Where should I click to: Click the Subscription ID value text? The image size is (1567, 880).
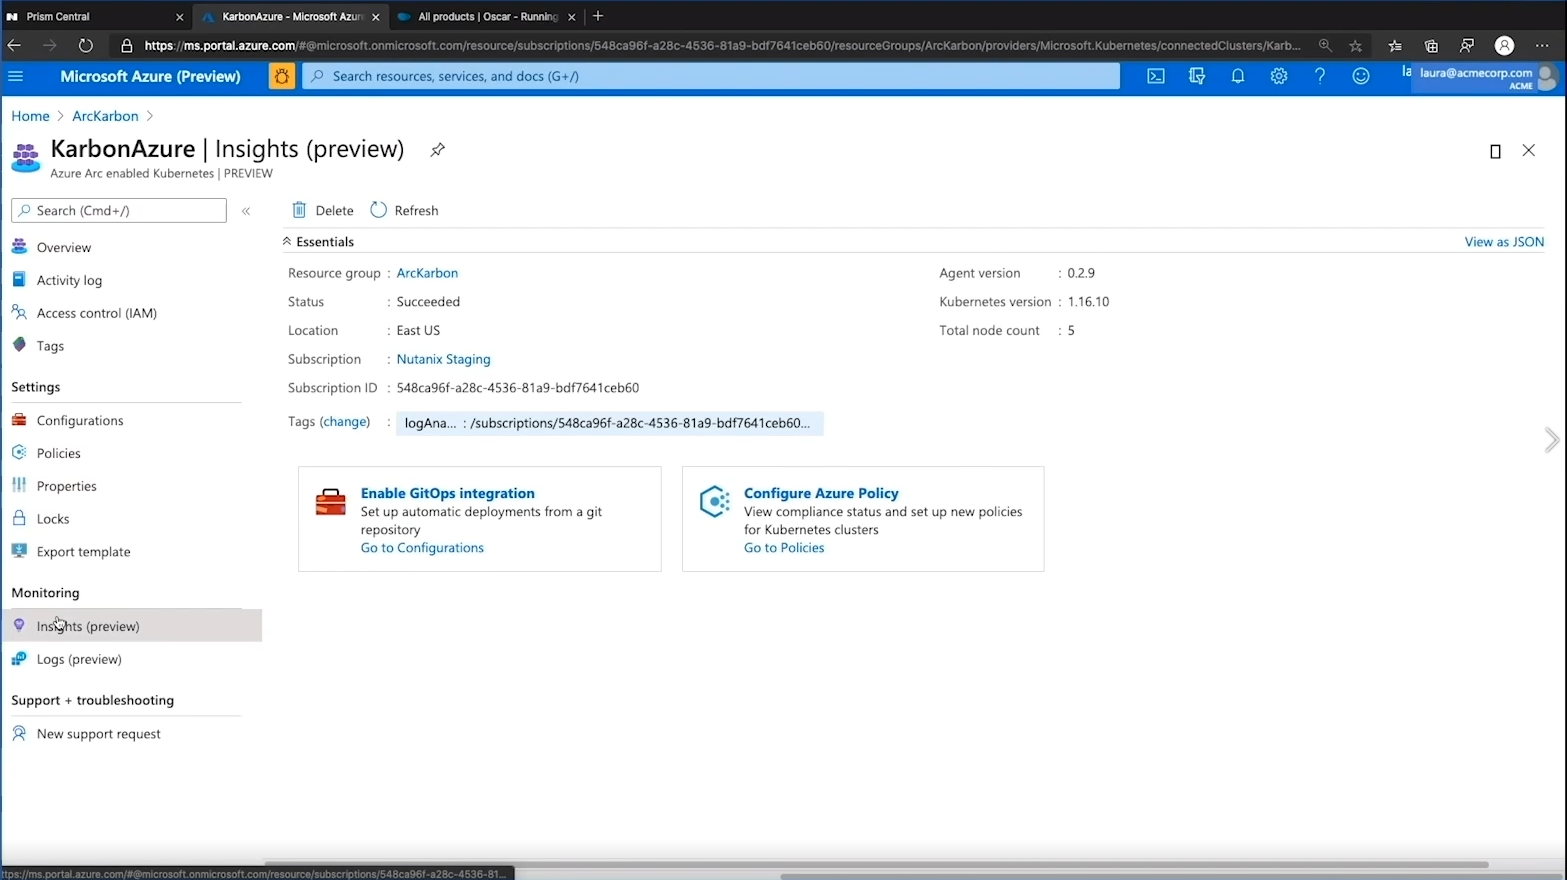coord(517,388)
